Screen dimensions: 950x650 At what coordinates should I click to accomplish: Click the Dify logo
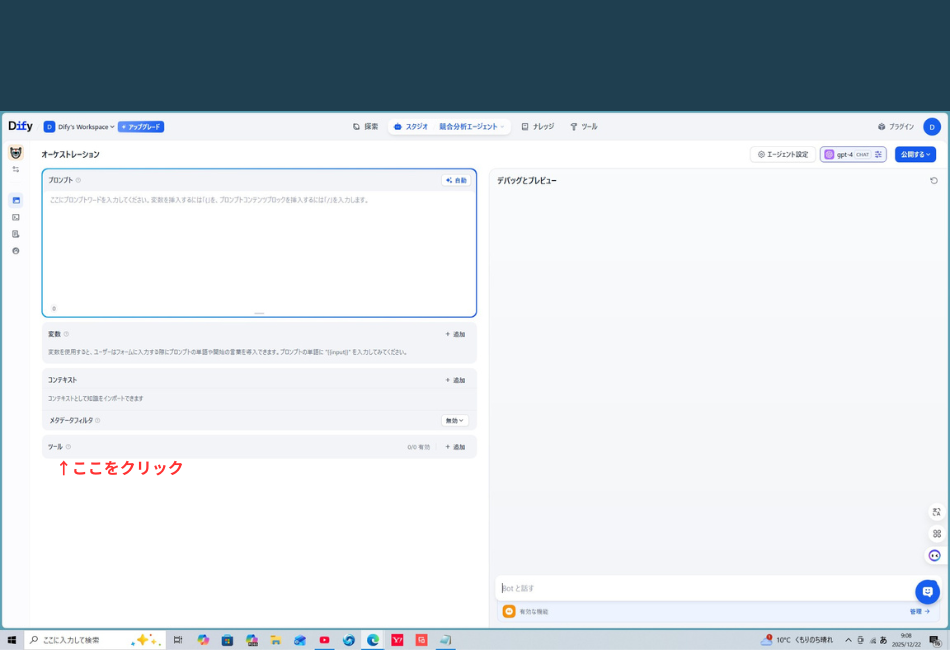click(19, 126)
